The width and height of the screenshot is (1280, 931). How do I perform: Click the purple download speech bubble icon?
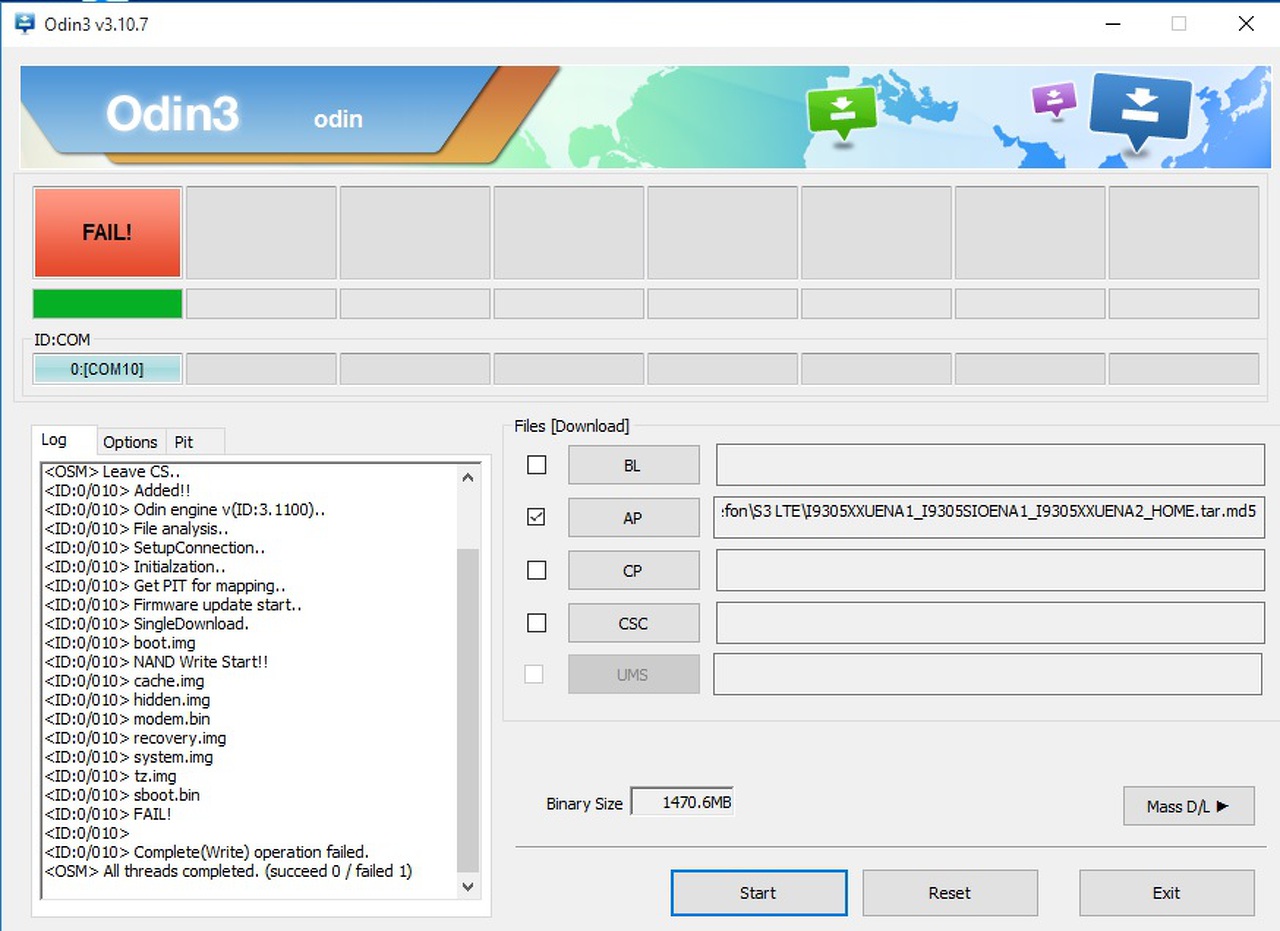[x=1054, y=100]
